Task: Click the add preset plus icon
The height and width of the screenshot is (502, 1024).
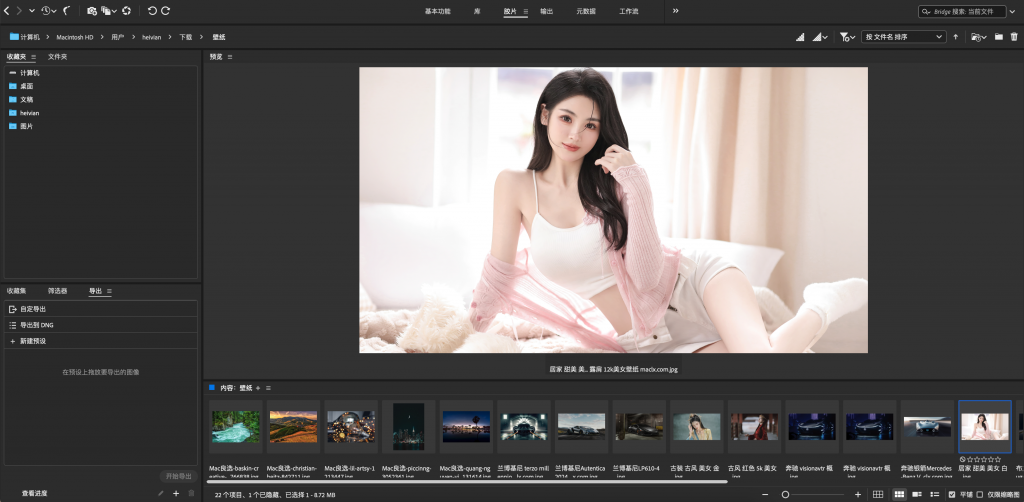Action: 176,494
